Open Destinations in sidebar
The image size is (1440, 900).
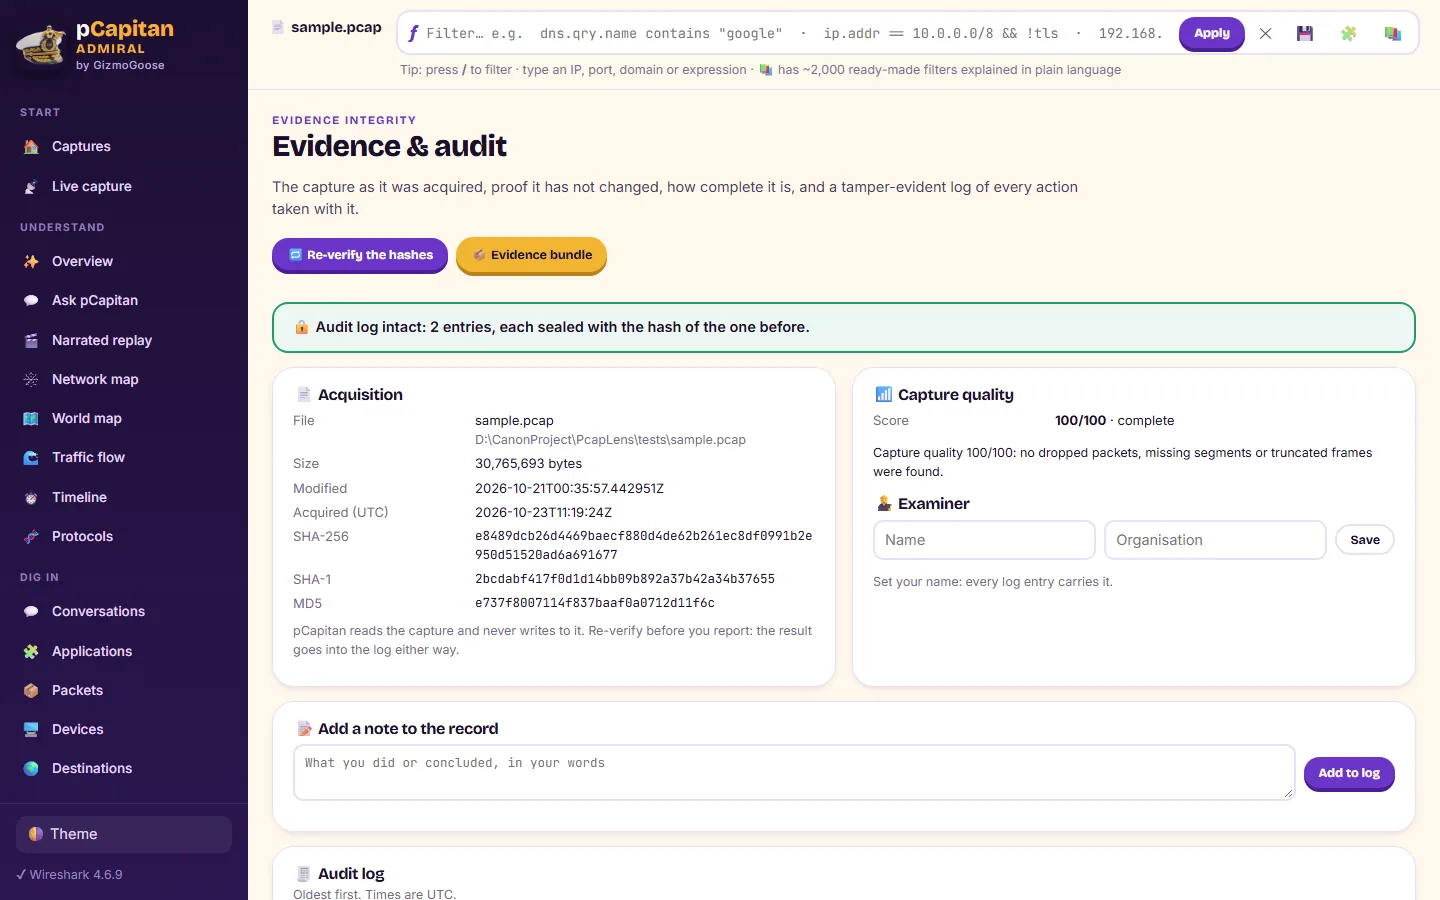[124, 769]
